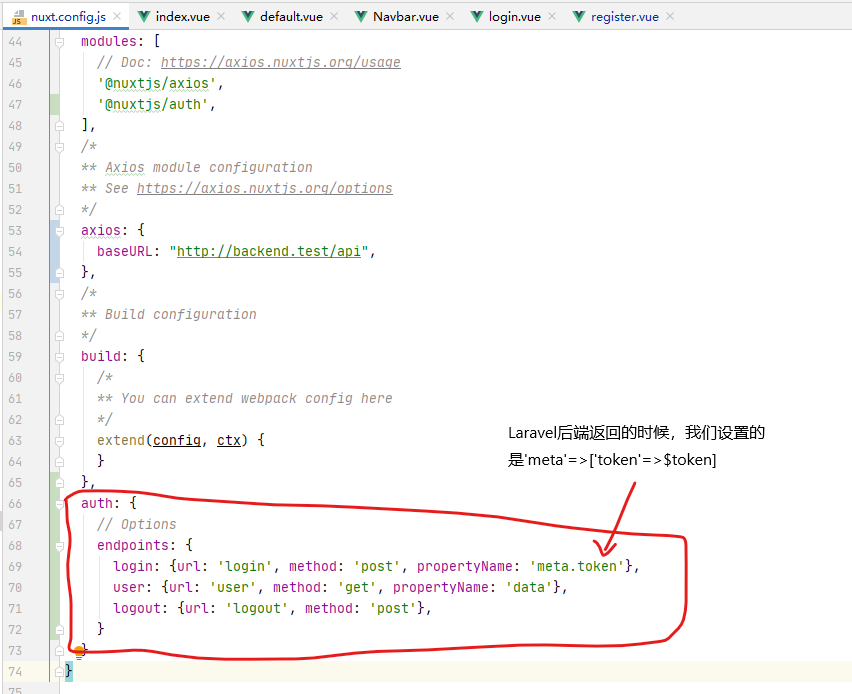Click the config parameter on line 63
The image size is (852, 694).
point(177,440)
